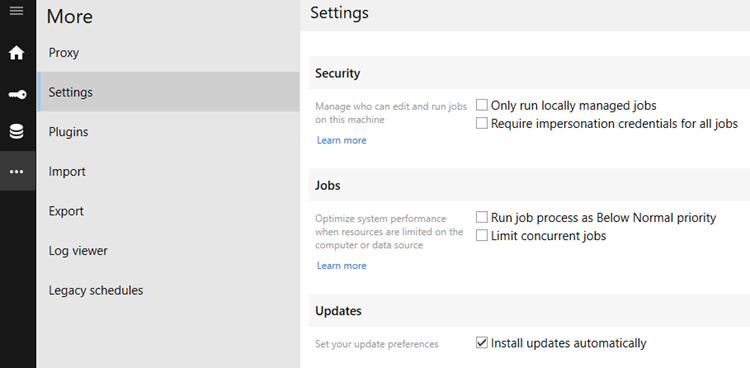
Task: Choose Import from the More list
Action: point(168,171)
